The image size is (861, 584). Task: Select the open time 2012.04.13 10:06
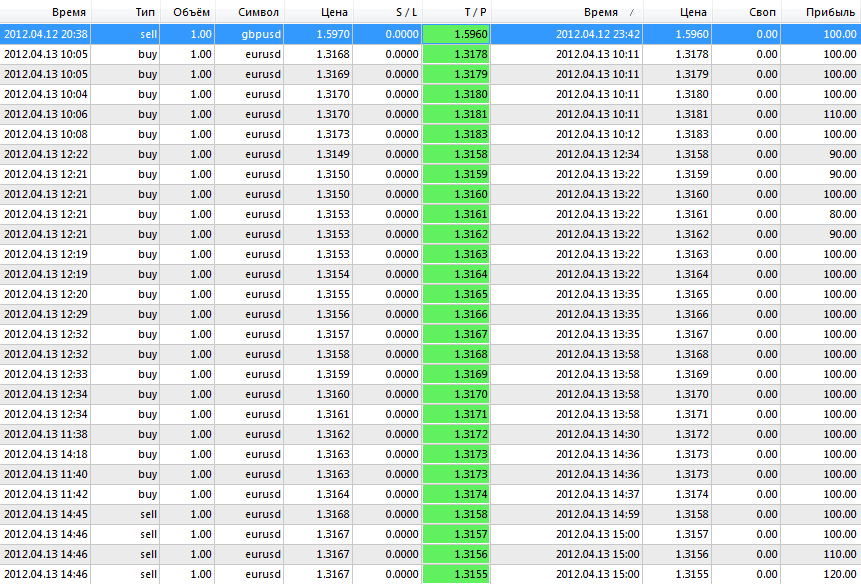pos(46,114)
